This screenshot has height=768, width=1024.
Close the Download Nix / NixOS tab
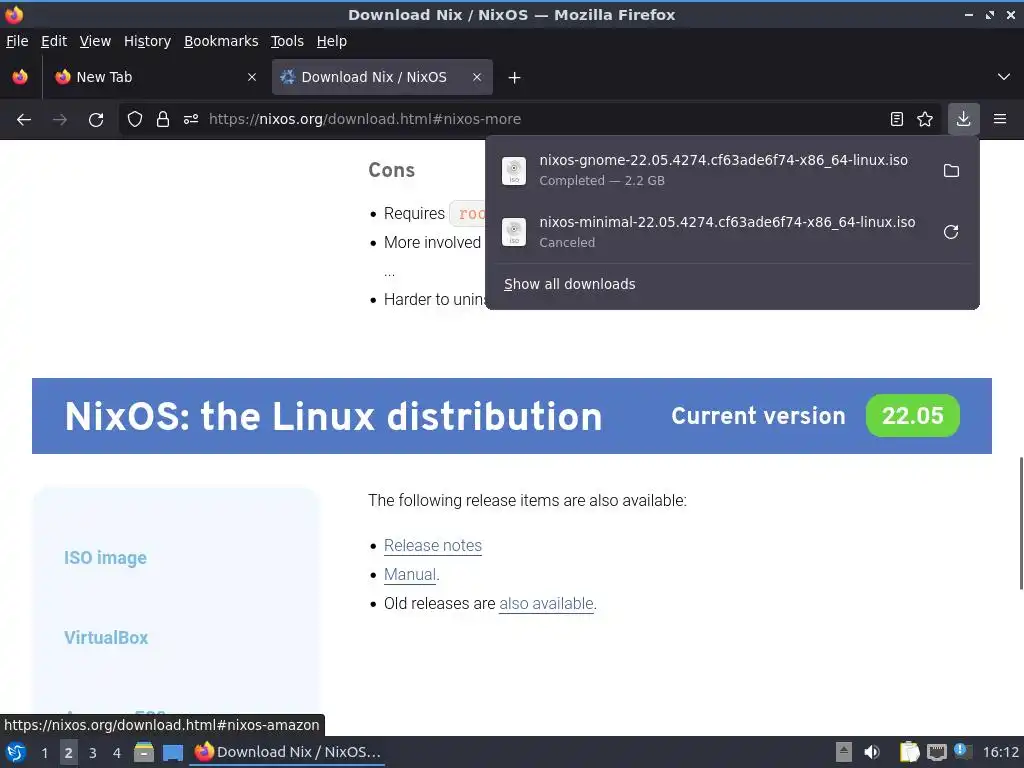pyautogui.click(x=477, y=77)
